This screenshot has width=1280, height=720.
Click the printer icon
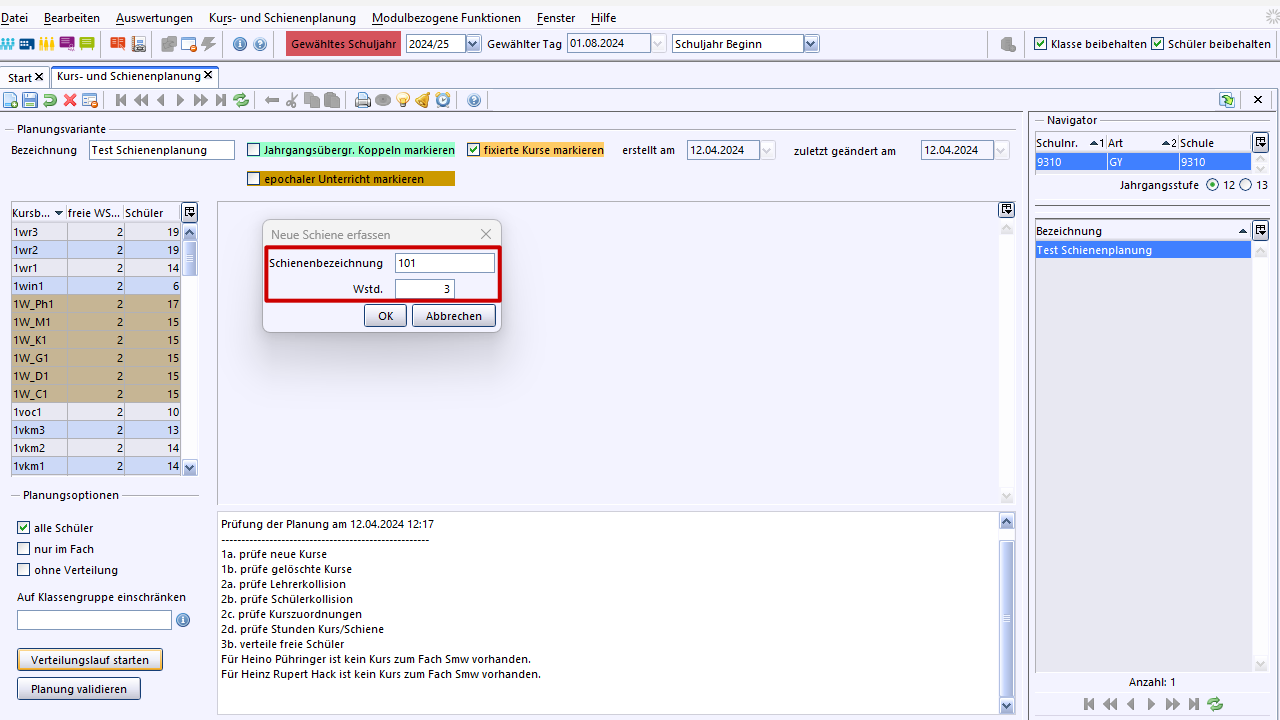click(x=363, y=100)
